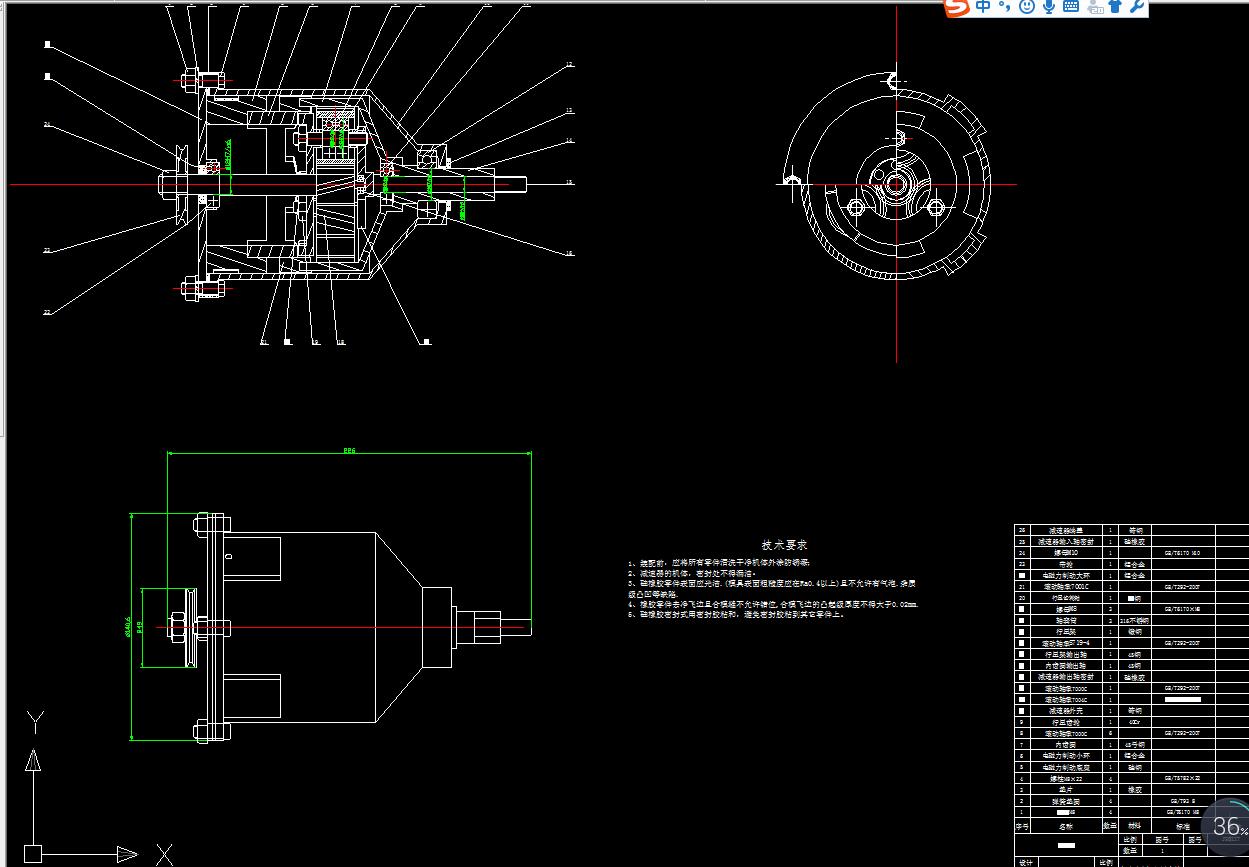The height and width of the screenshot is (867, 1249).
Task: Click the 技术要求 heading text
Action: coord(785,546)
